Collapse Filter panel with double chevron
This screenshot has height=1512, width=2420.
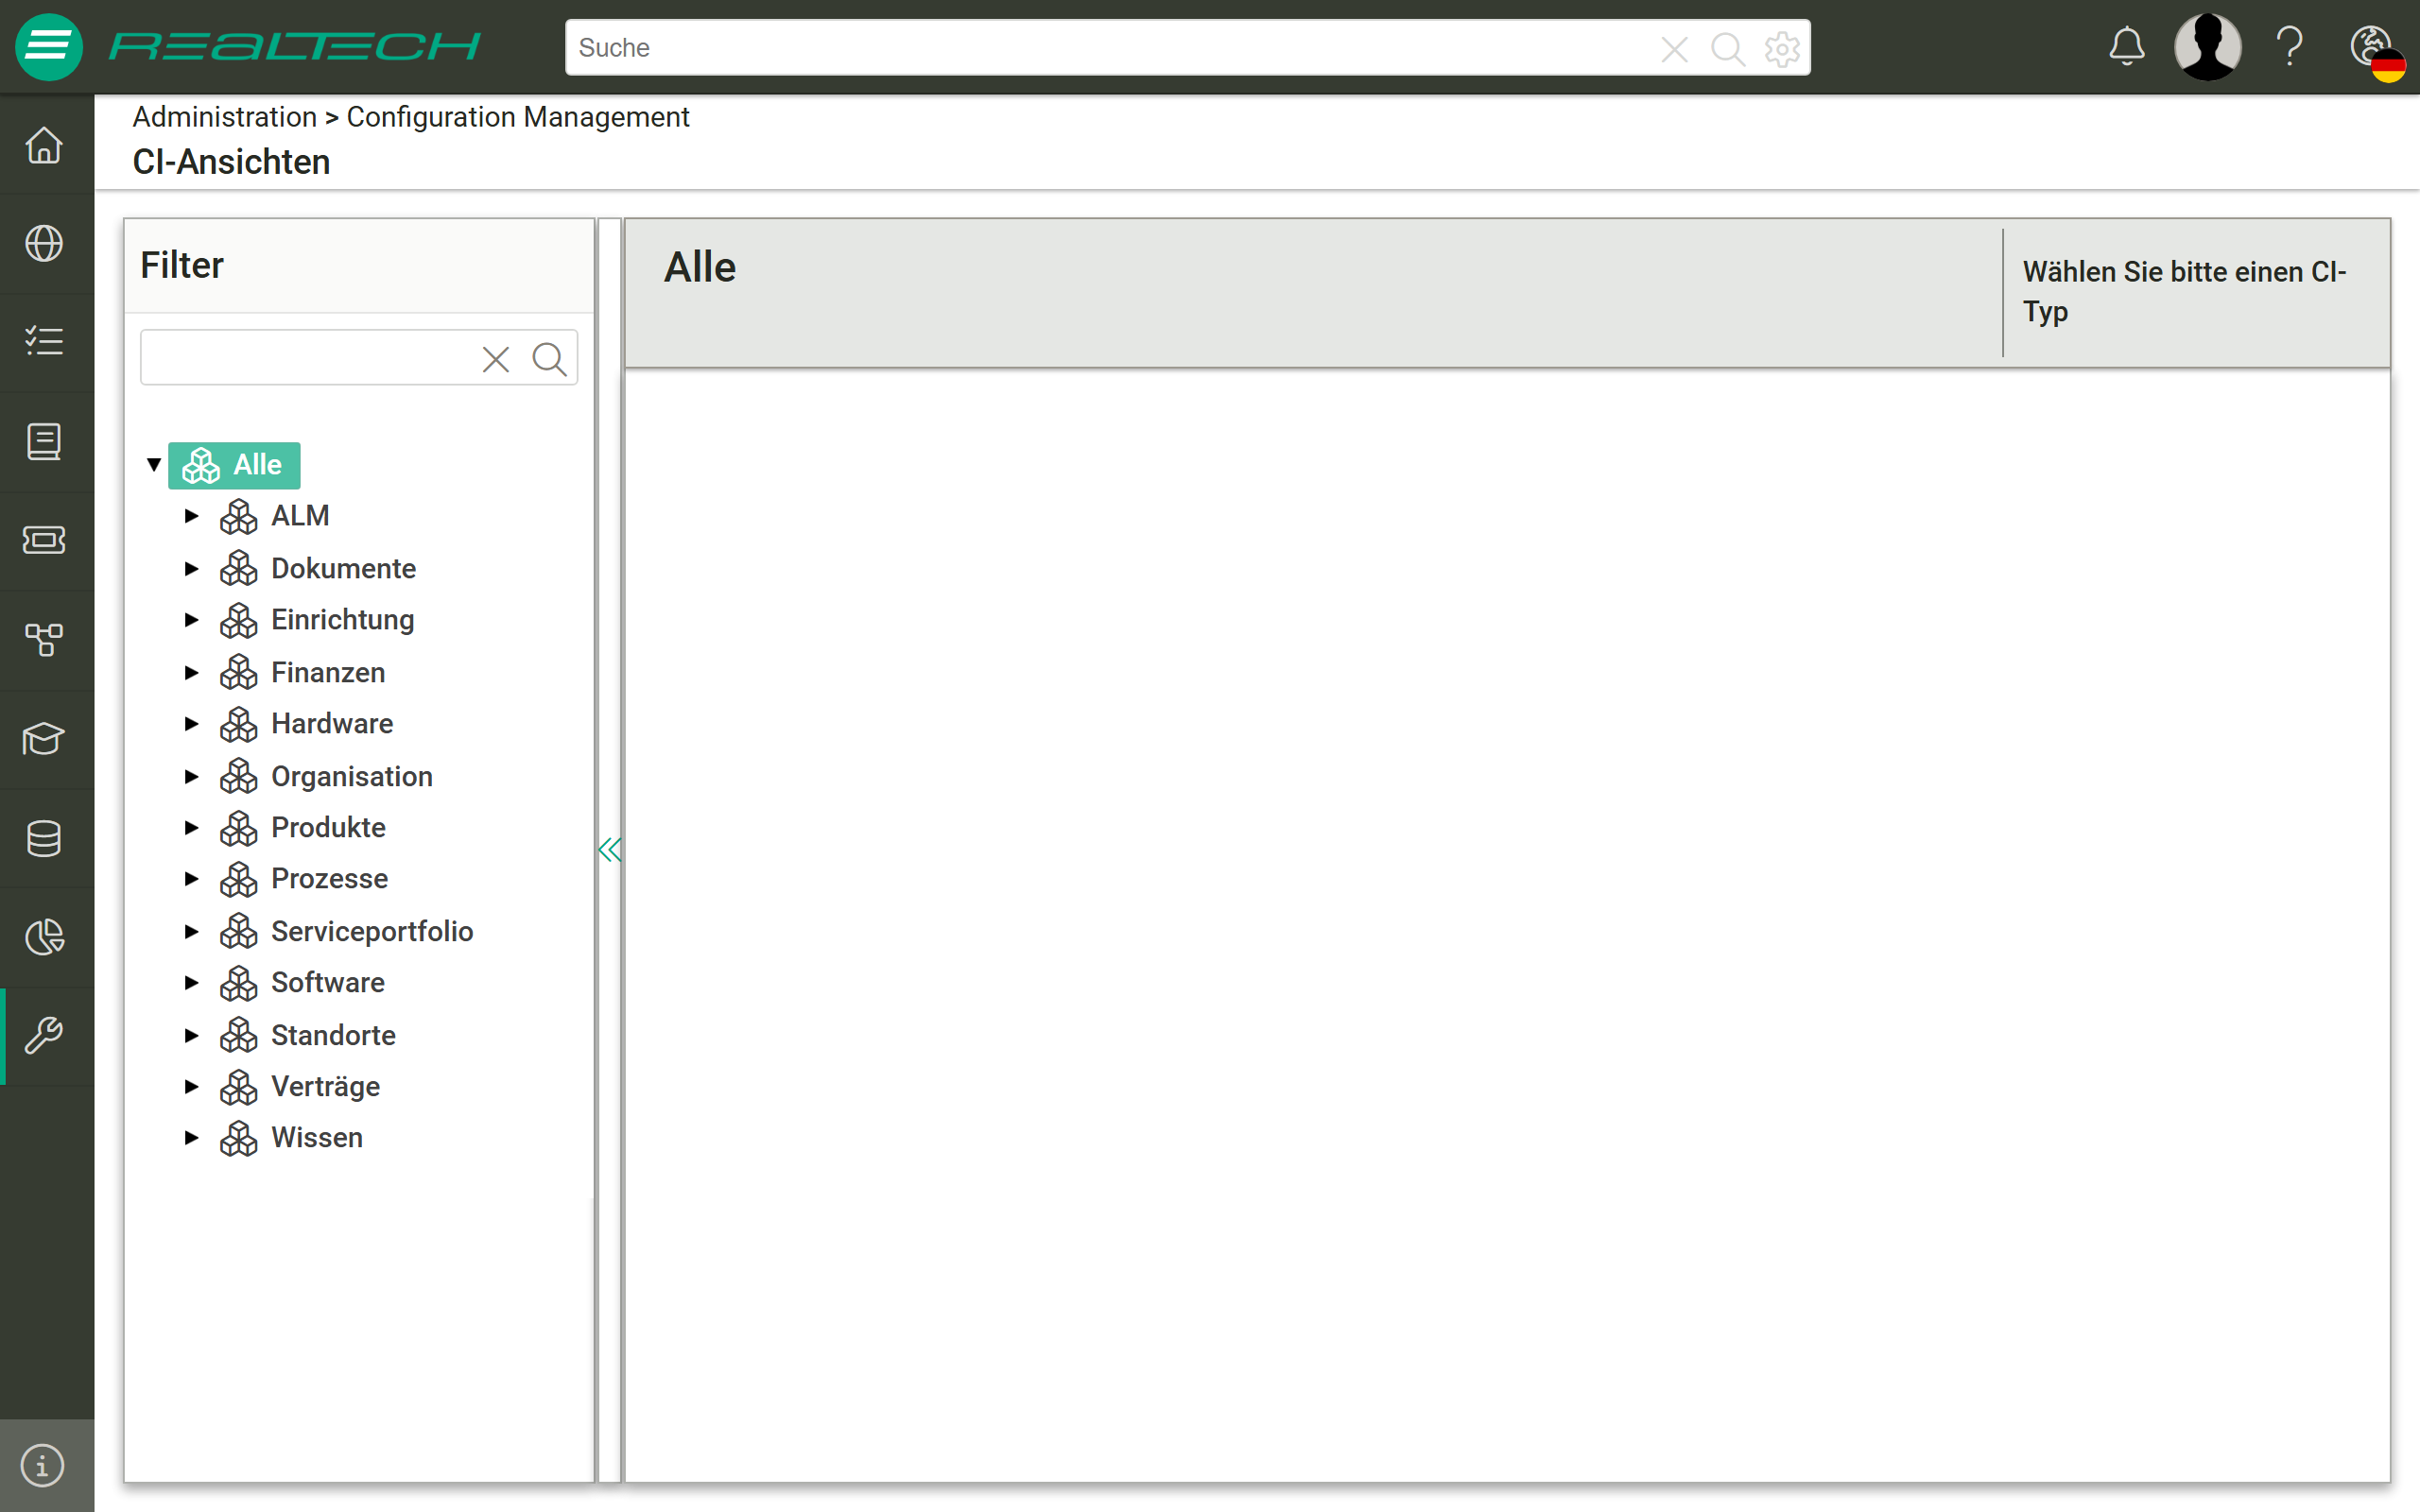pos(609,850)
